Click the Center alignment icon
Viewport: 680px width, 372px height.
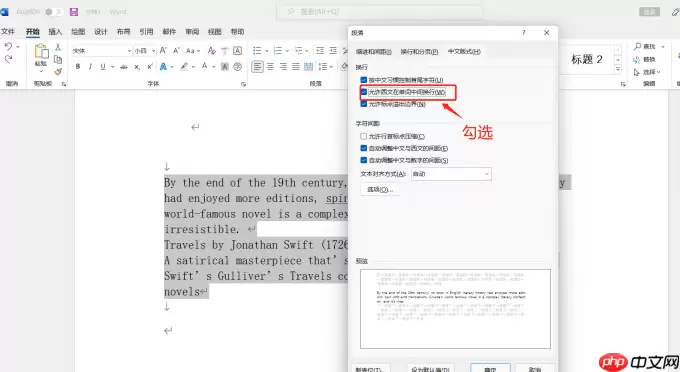pos(271,67)
